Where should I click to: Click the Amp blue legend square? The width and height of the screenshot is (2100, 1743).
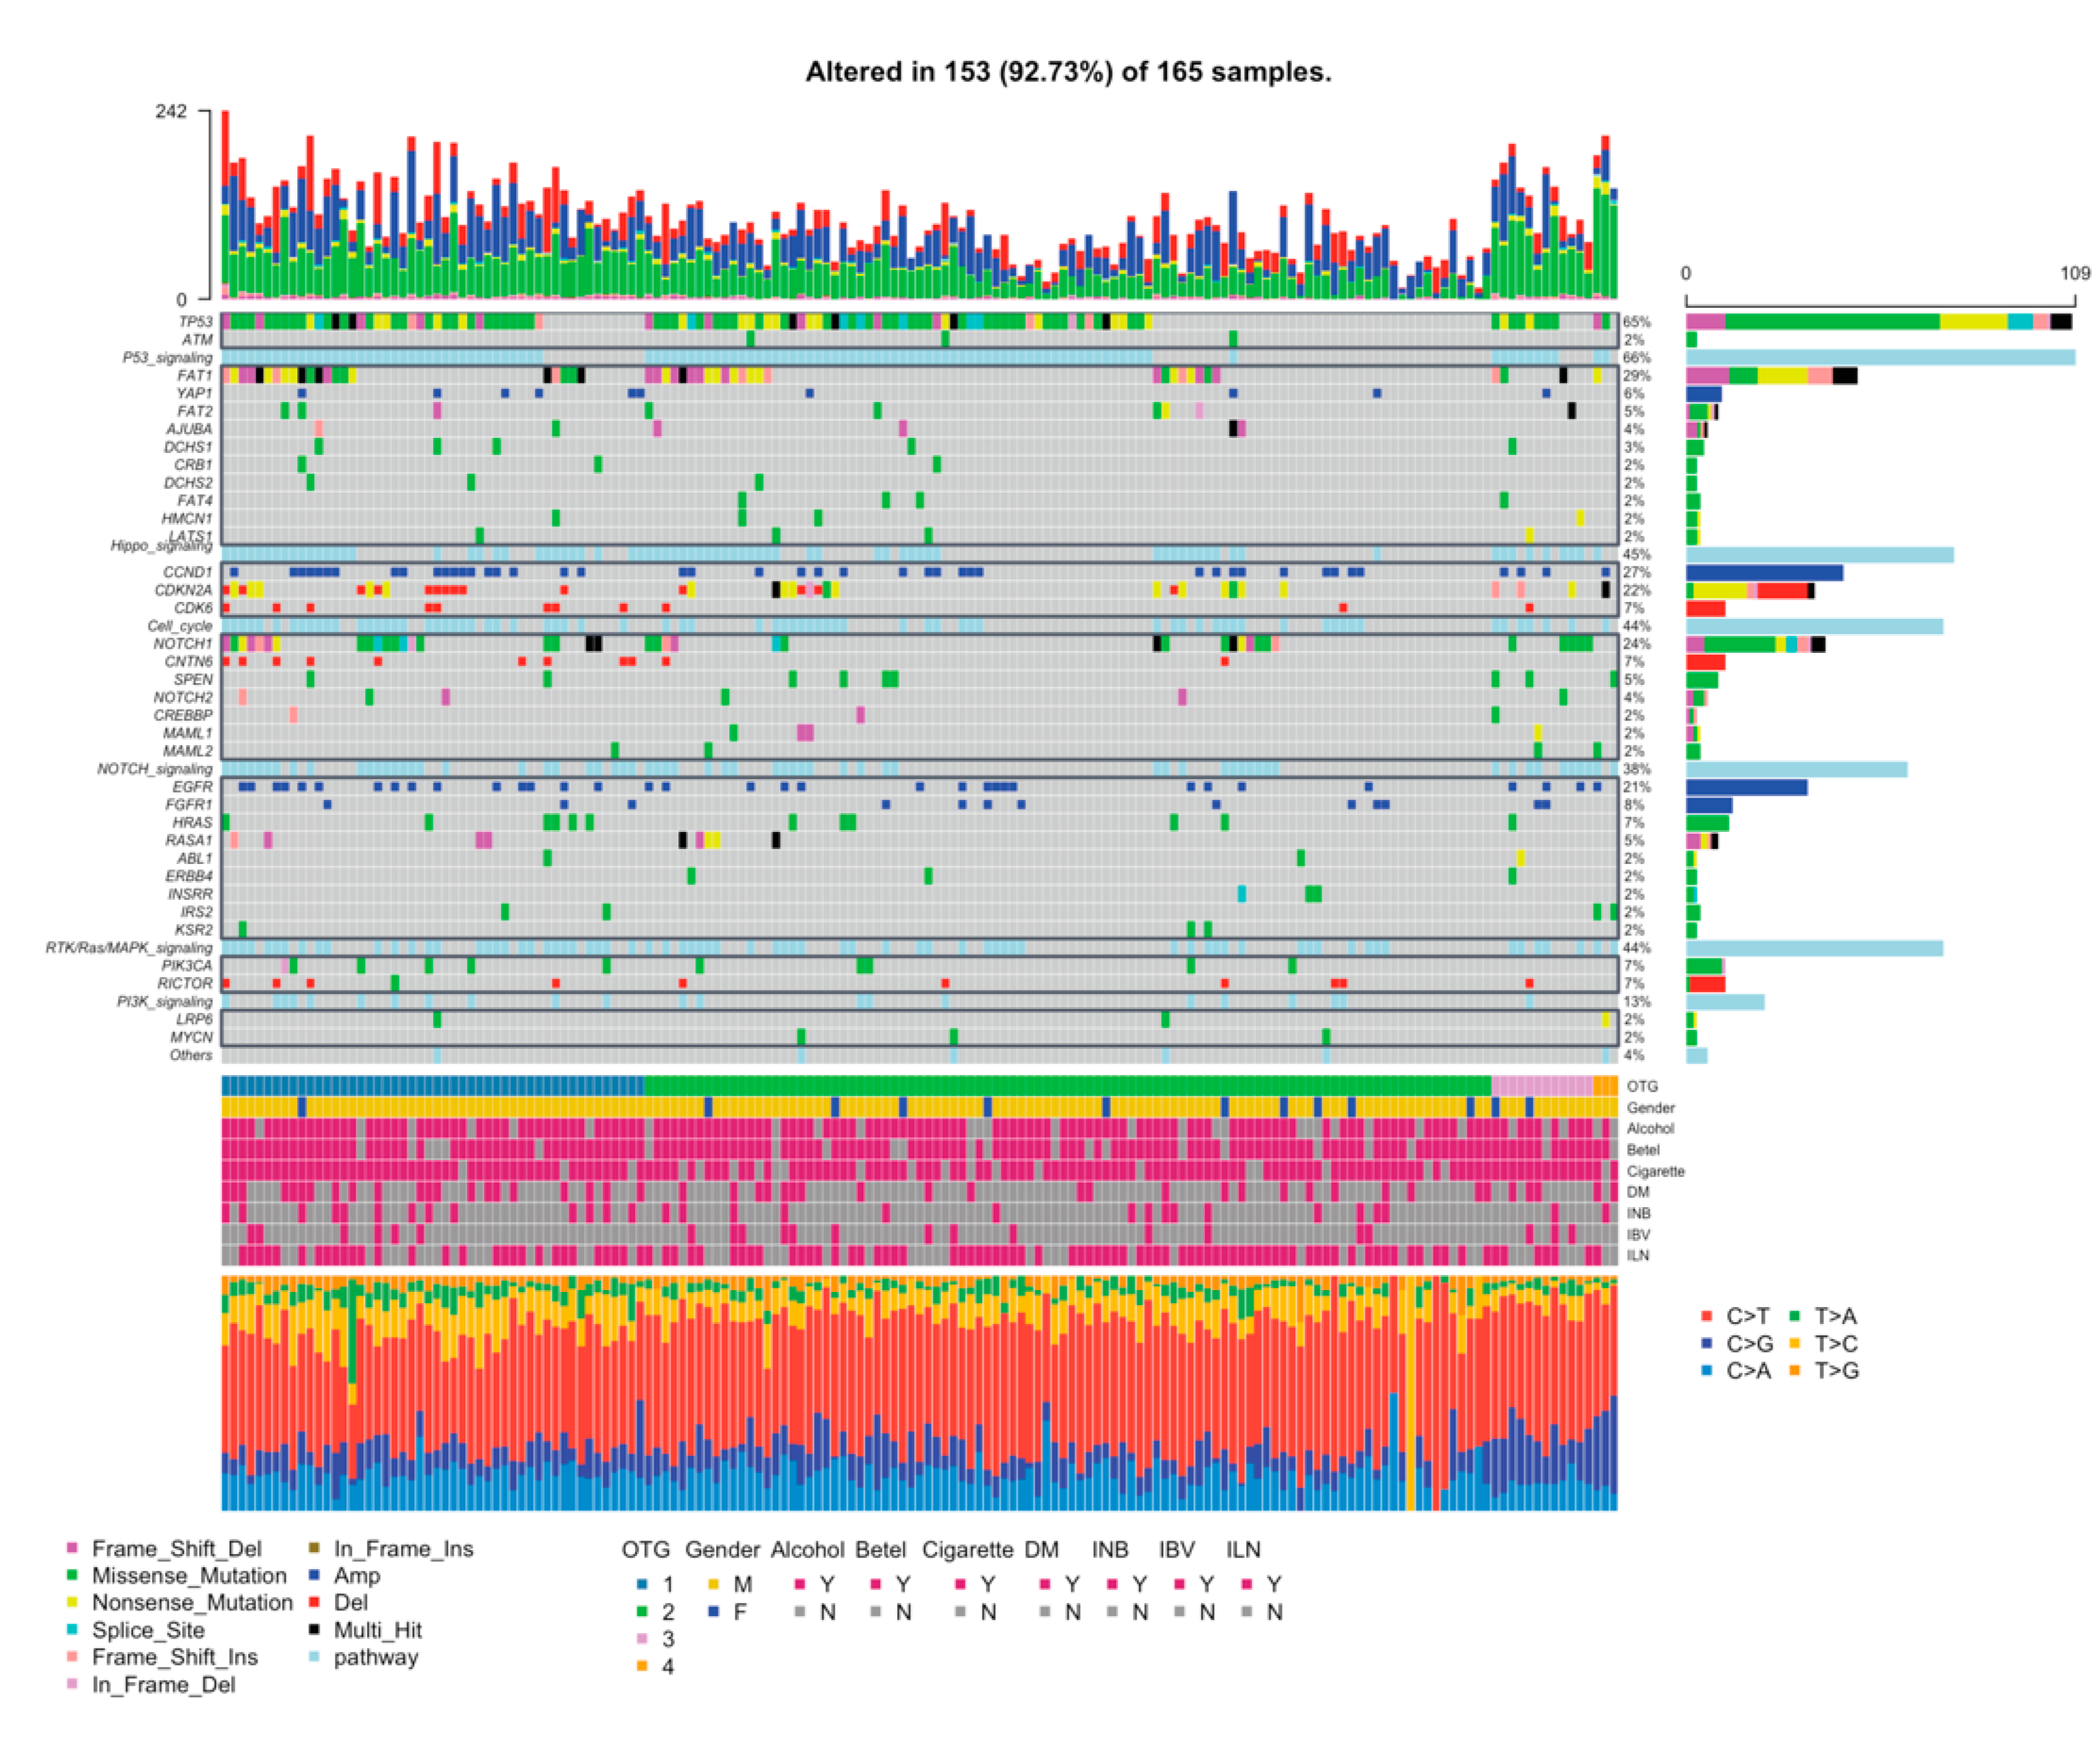tap(314, 1575)
